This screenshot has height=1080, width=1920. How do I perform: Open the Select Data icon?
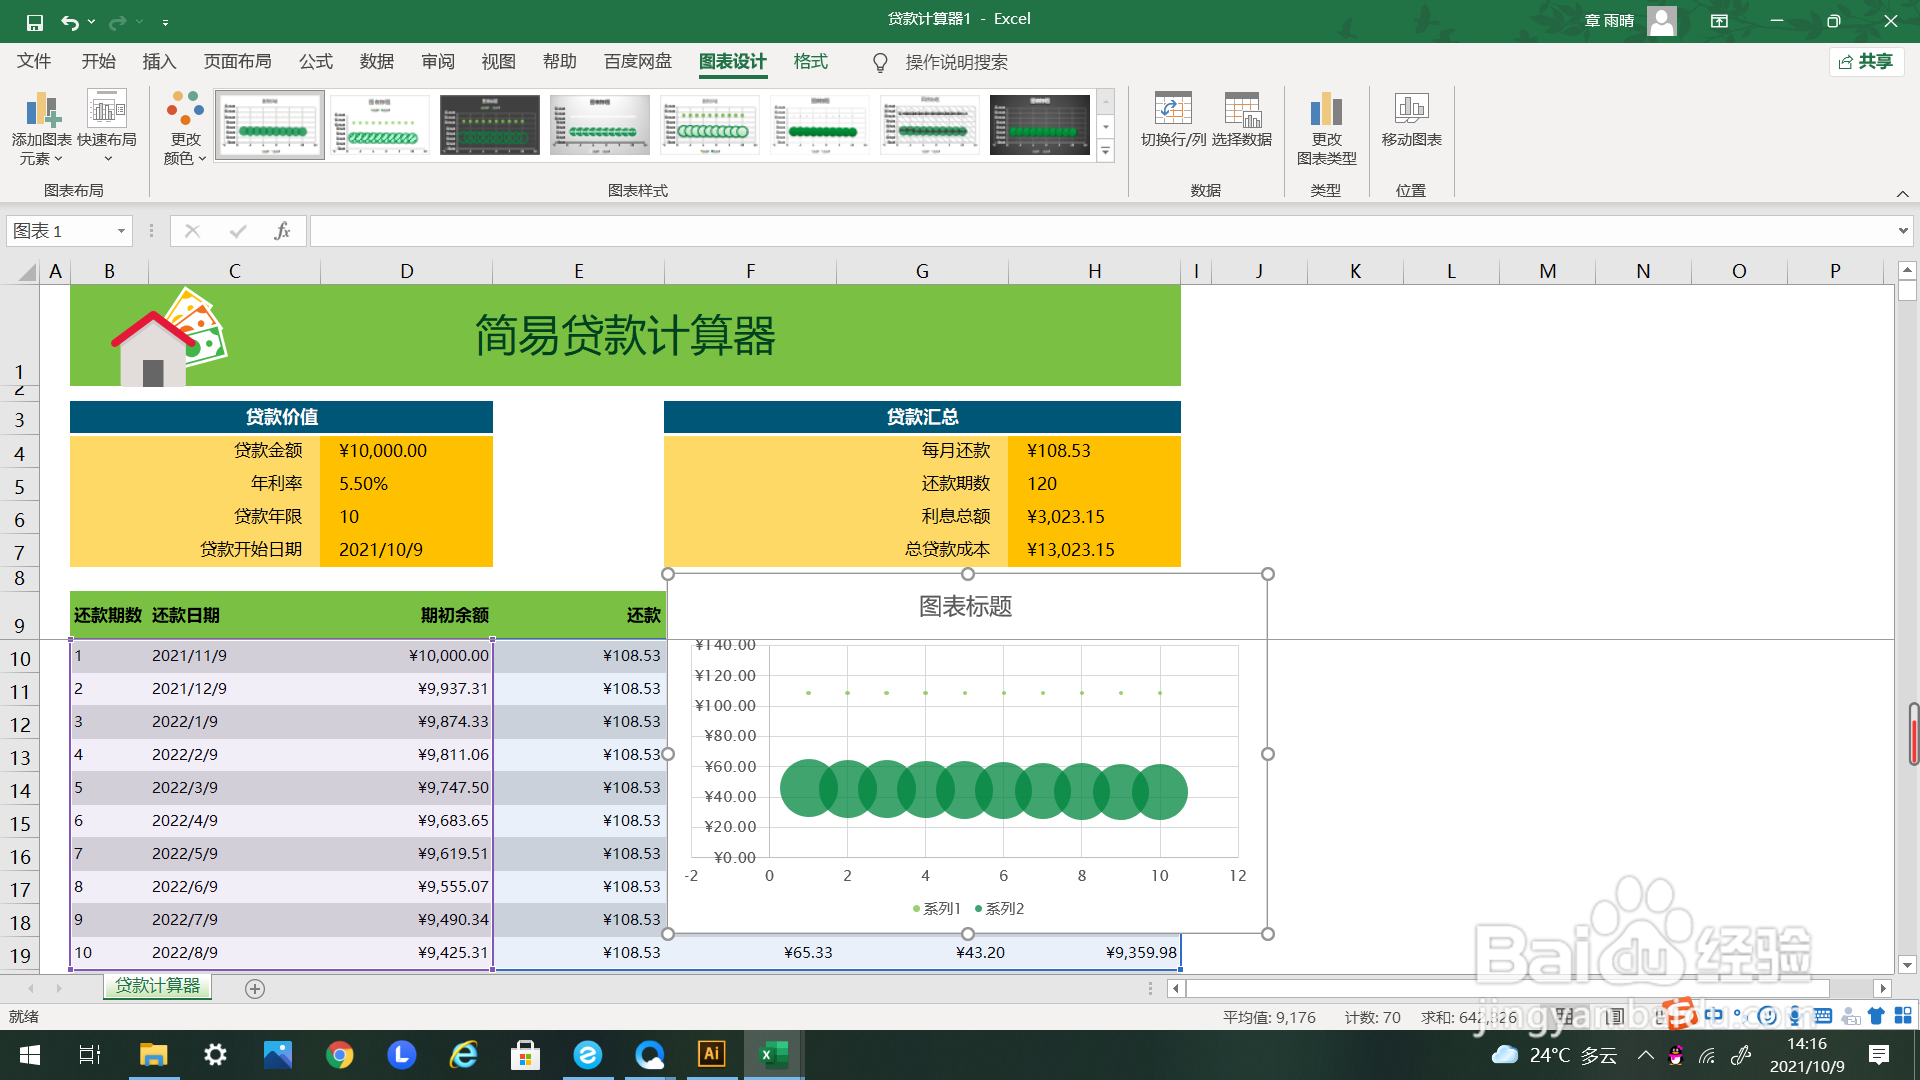point(1242,110)
